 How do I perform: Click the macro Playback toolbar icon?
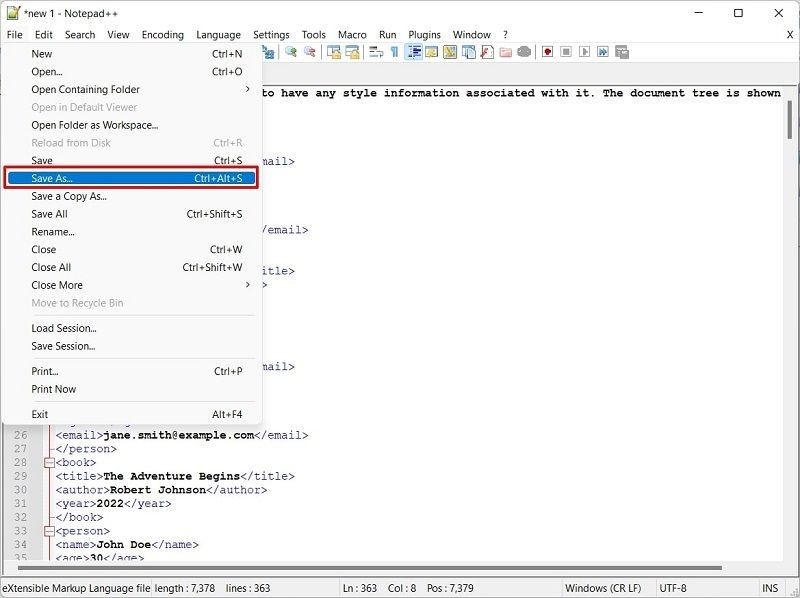585,52
